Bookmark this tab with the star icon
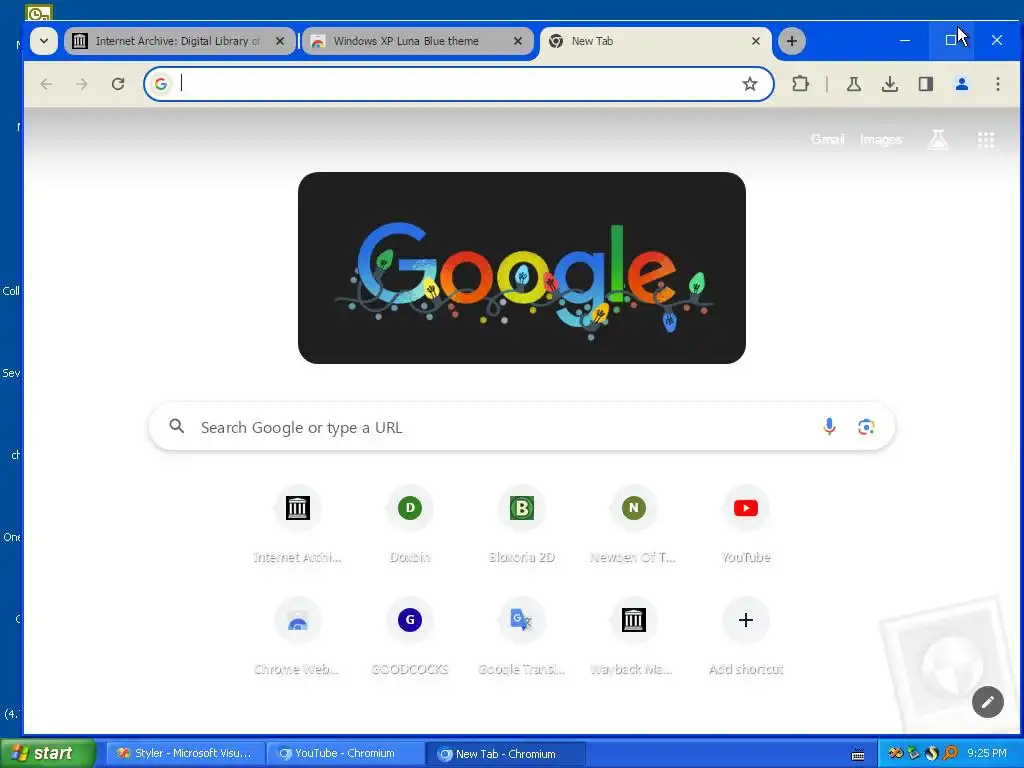The image size is (1024, 768). click(x=750, y=84)
